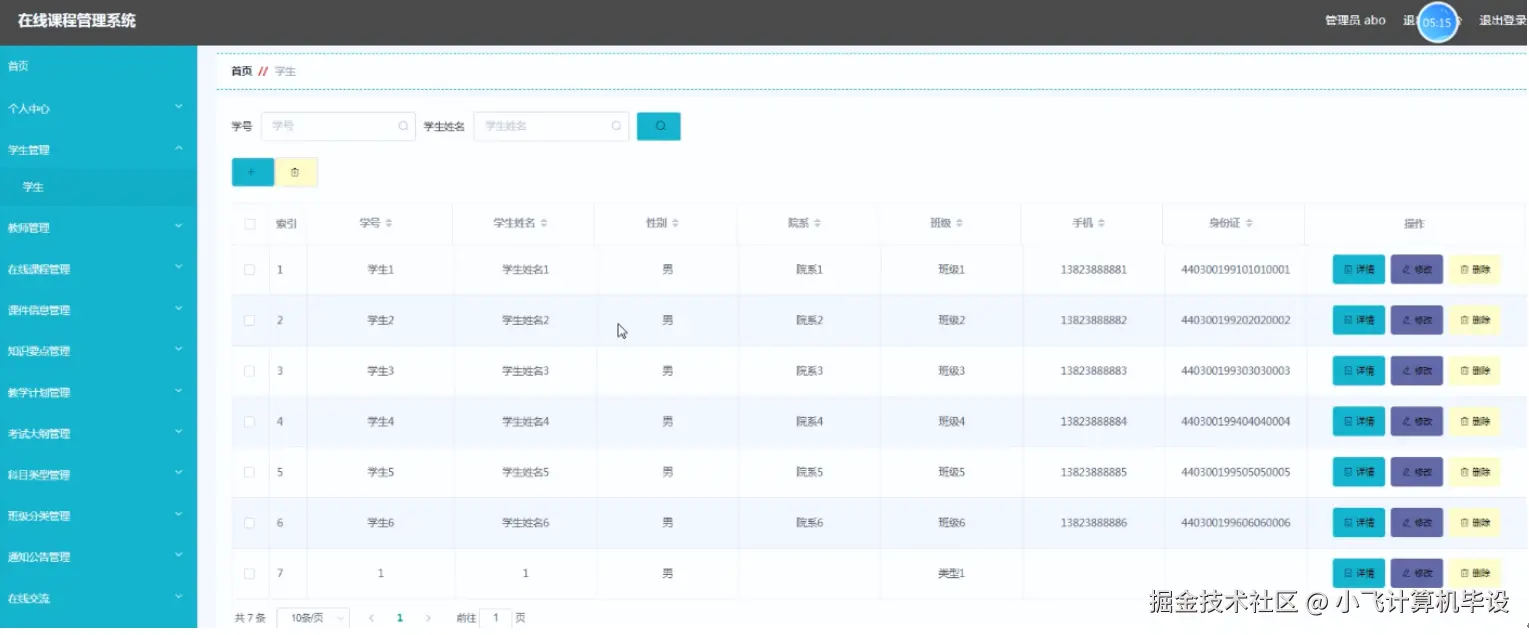1529x635 pixels.
Task: Click 退出登录 in the top bar
Action: click(x=1503, y=20)
